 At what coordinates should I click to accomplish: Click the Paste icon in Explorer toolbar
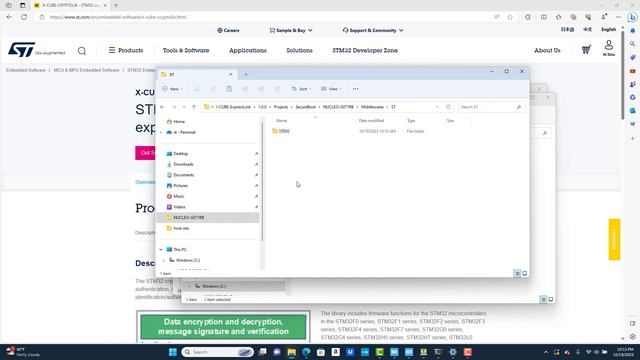(x=229, y=89)
